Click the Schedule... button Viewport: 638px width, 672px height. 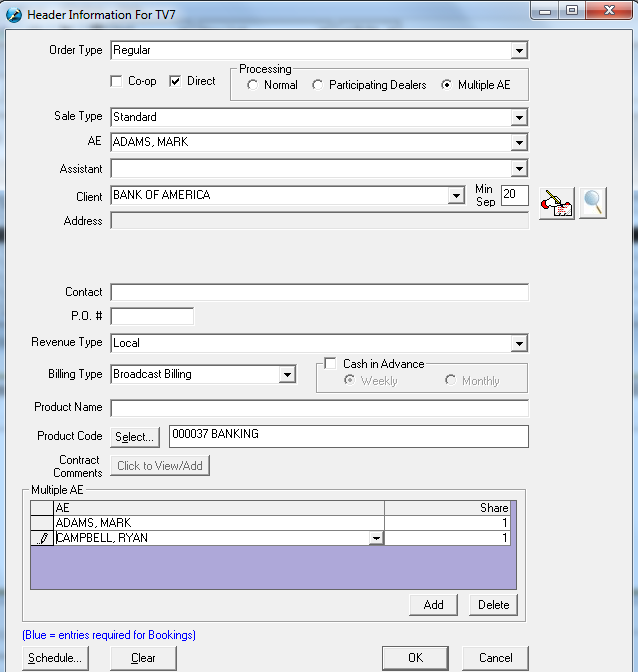pos(55,658)
